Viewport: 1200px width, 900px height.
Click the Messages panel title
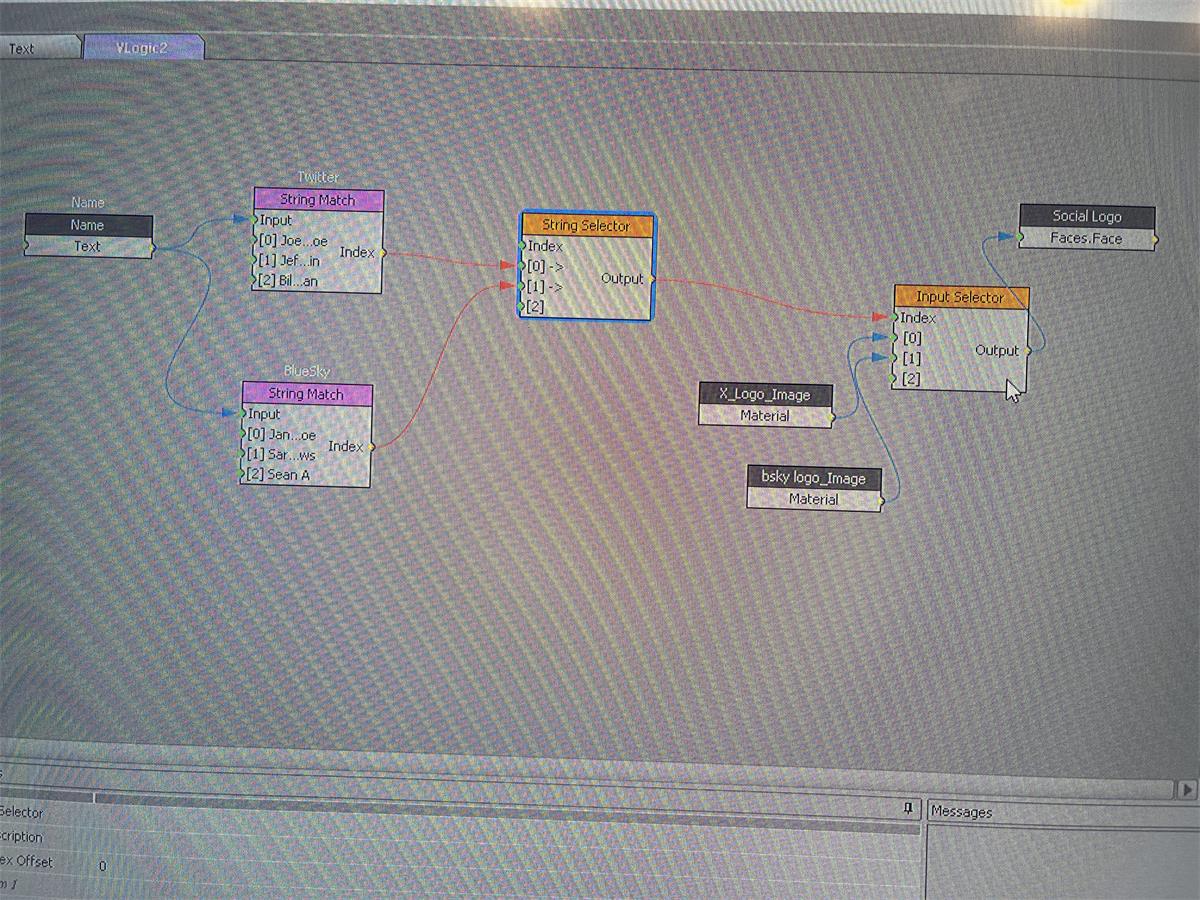961,812
